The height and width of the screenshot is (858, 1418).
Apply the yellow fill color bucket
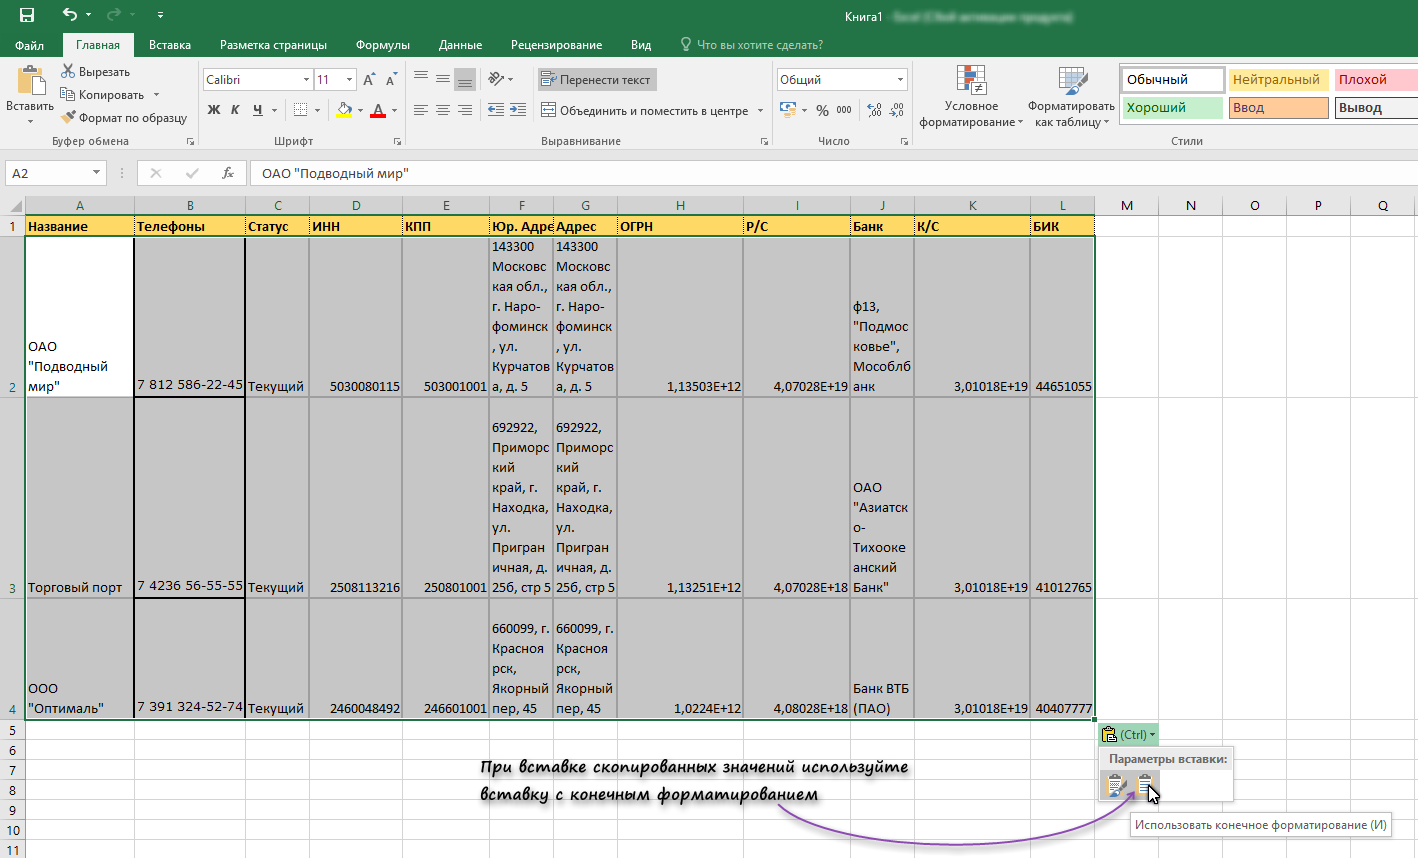tap(344, 110)
